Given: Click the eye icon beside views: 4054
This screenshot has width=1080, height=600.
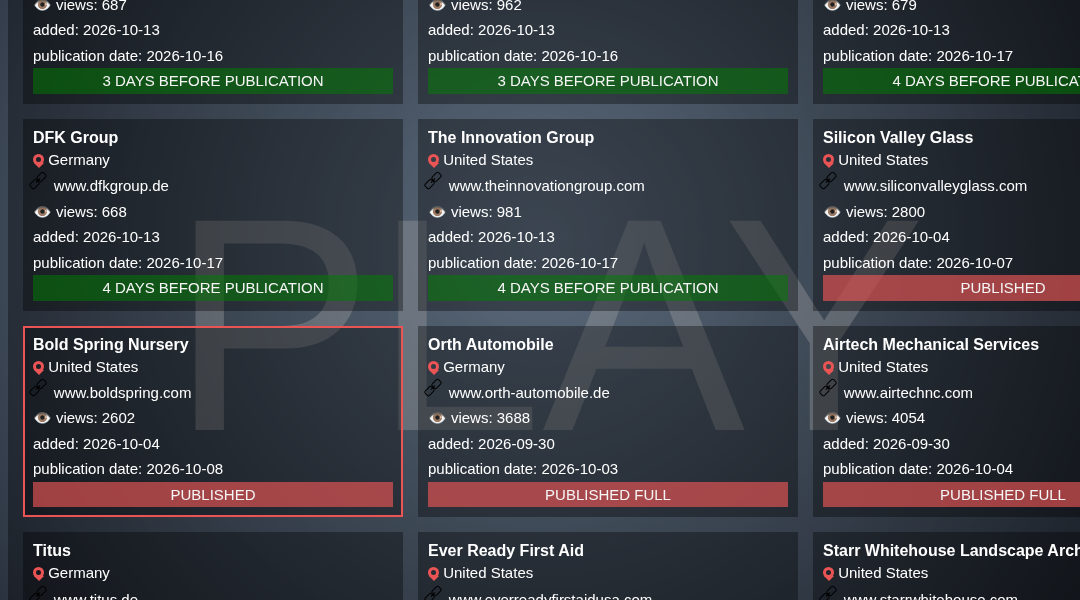Looking at the screenshot, I should coord(832,417).
